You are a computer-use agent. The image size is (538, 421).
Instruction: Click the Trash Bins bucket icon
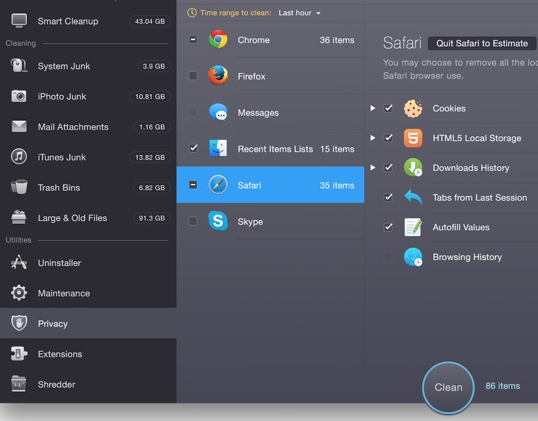(19, 187)
